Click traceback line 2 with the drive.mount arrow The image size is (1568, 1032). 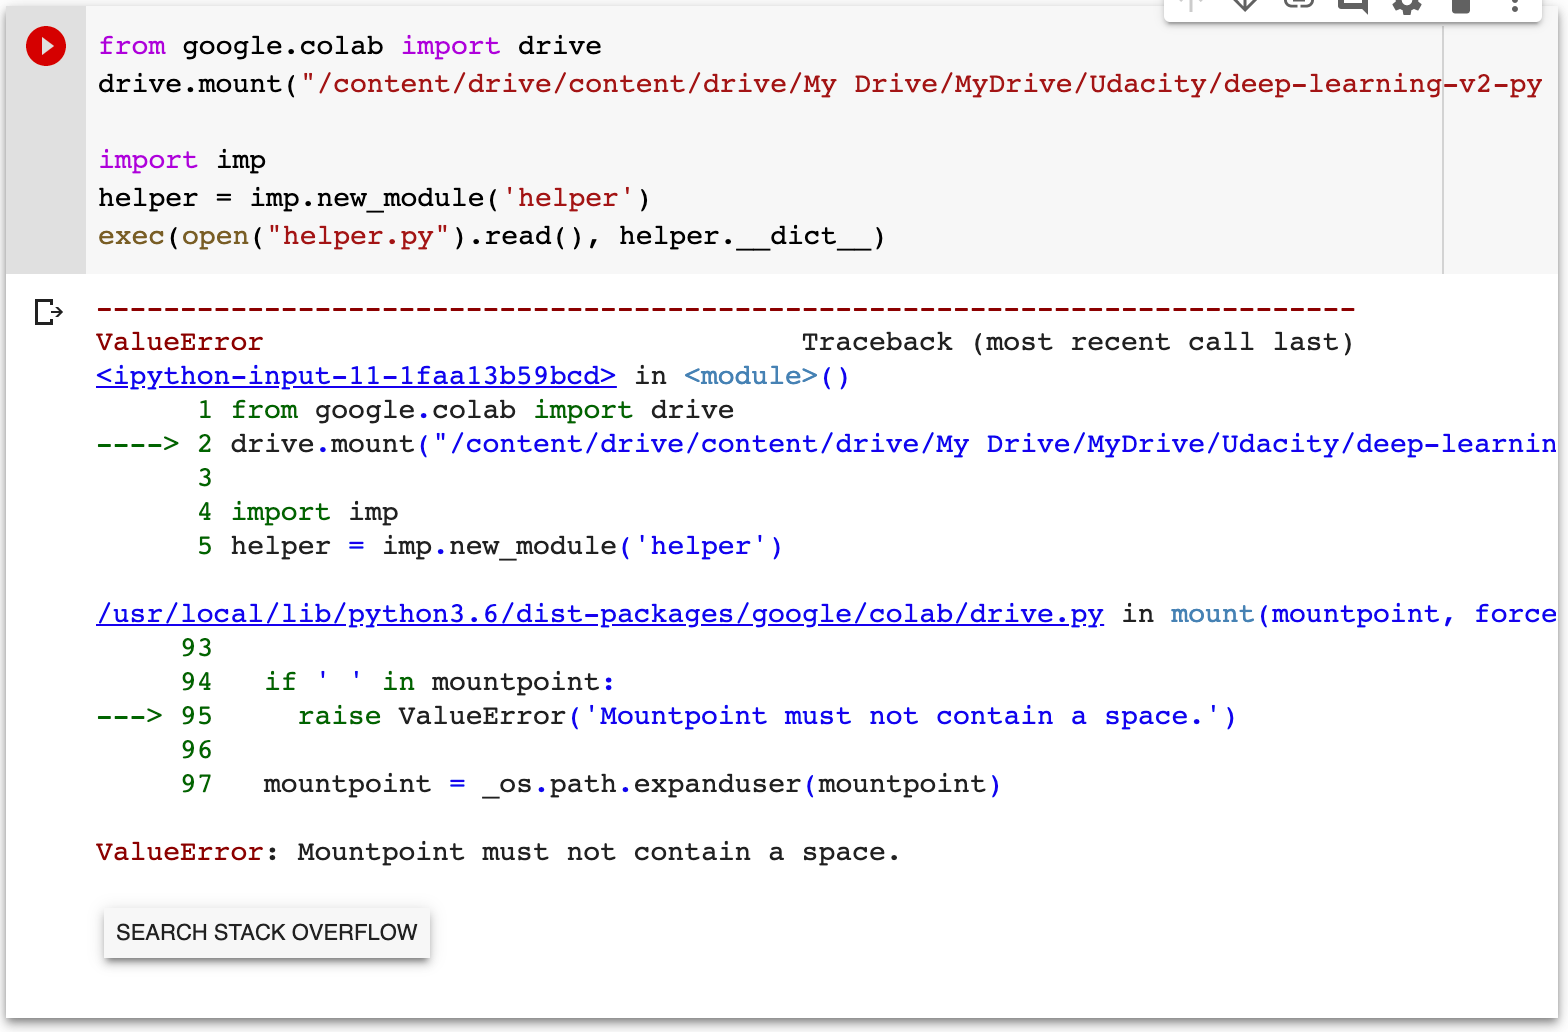point(827,444)
